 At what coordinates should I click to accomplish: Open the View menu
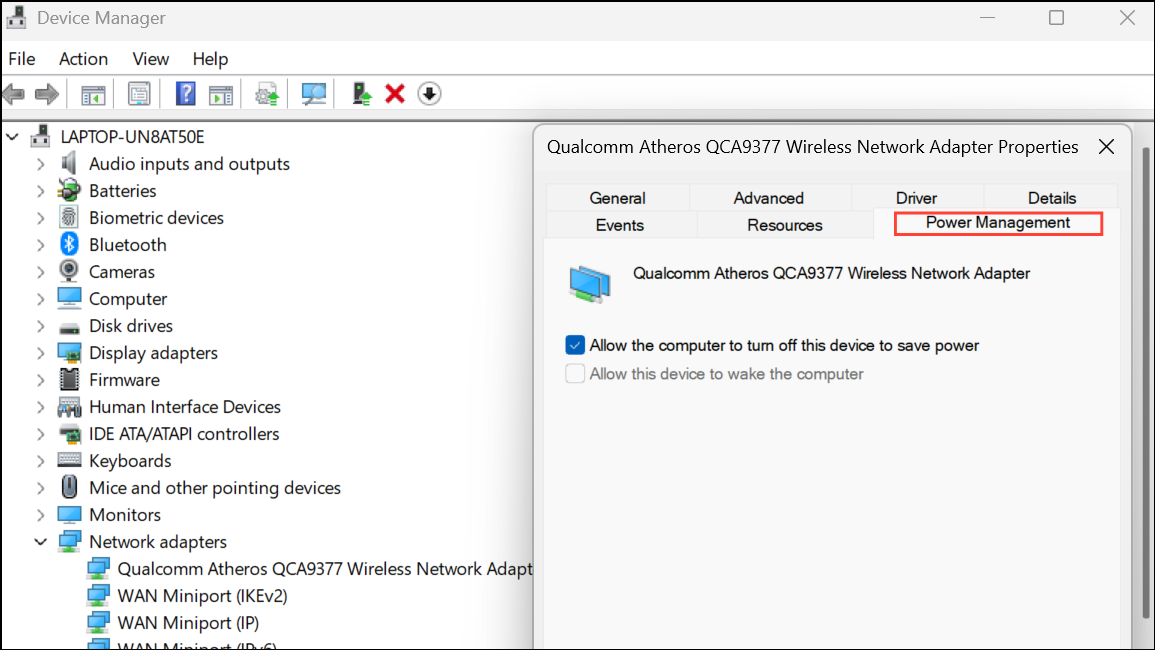(150, 59)
